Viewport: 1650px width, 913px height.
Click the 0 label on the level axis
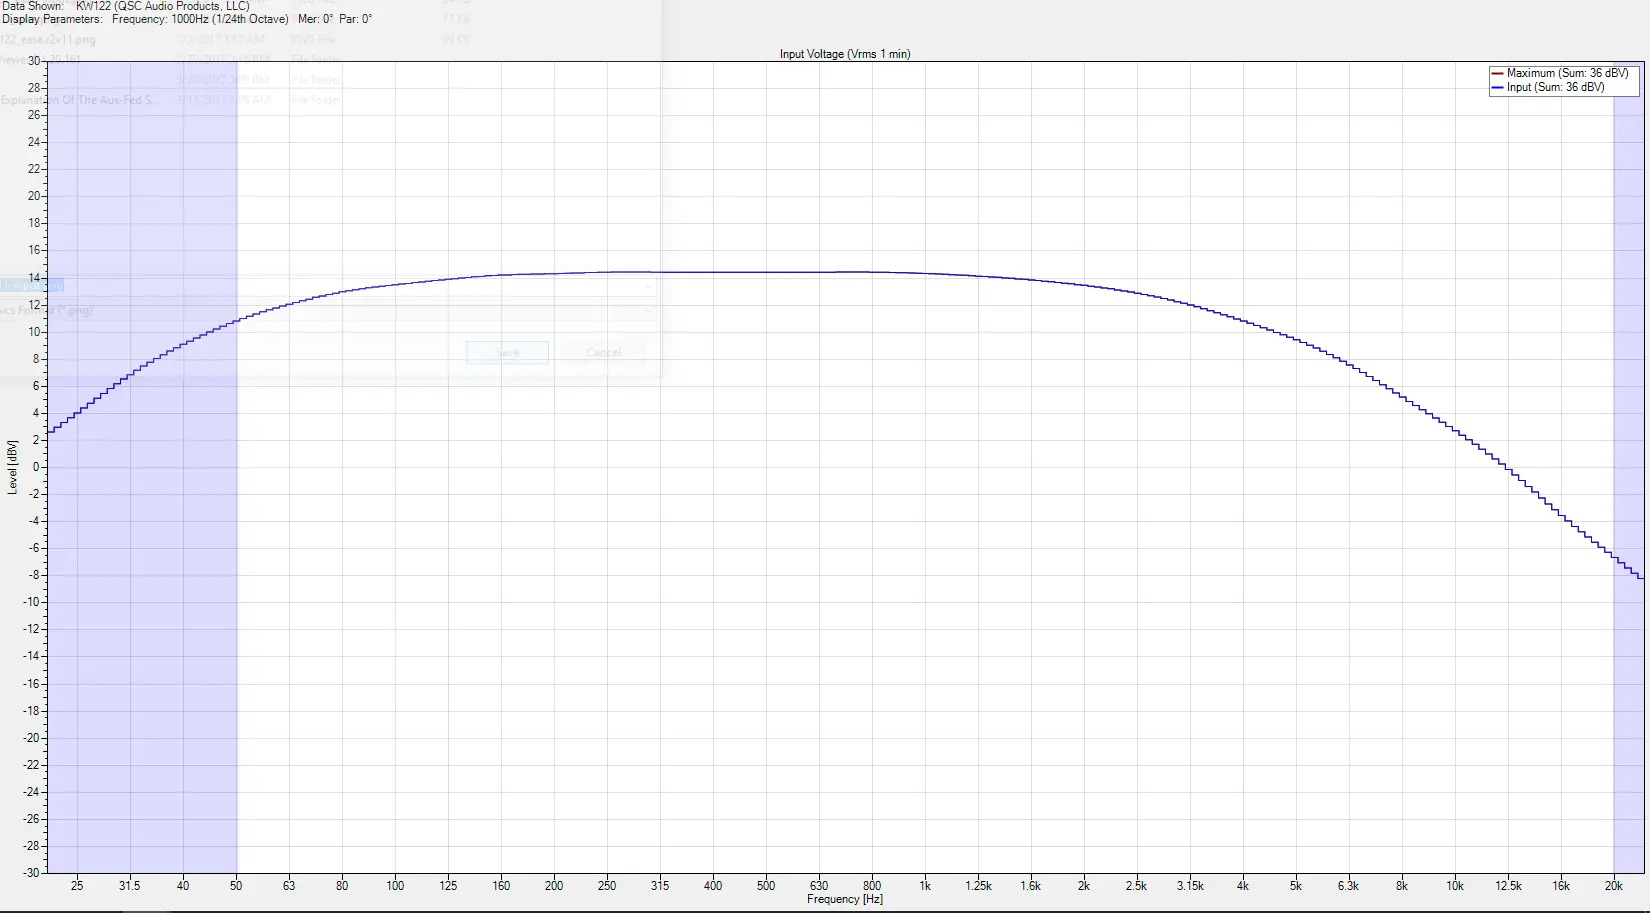click(37, 467)
